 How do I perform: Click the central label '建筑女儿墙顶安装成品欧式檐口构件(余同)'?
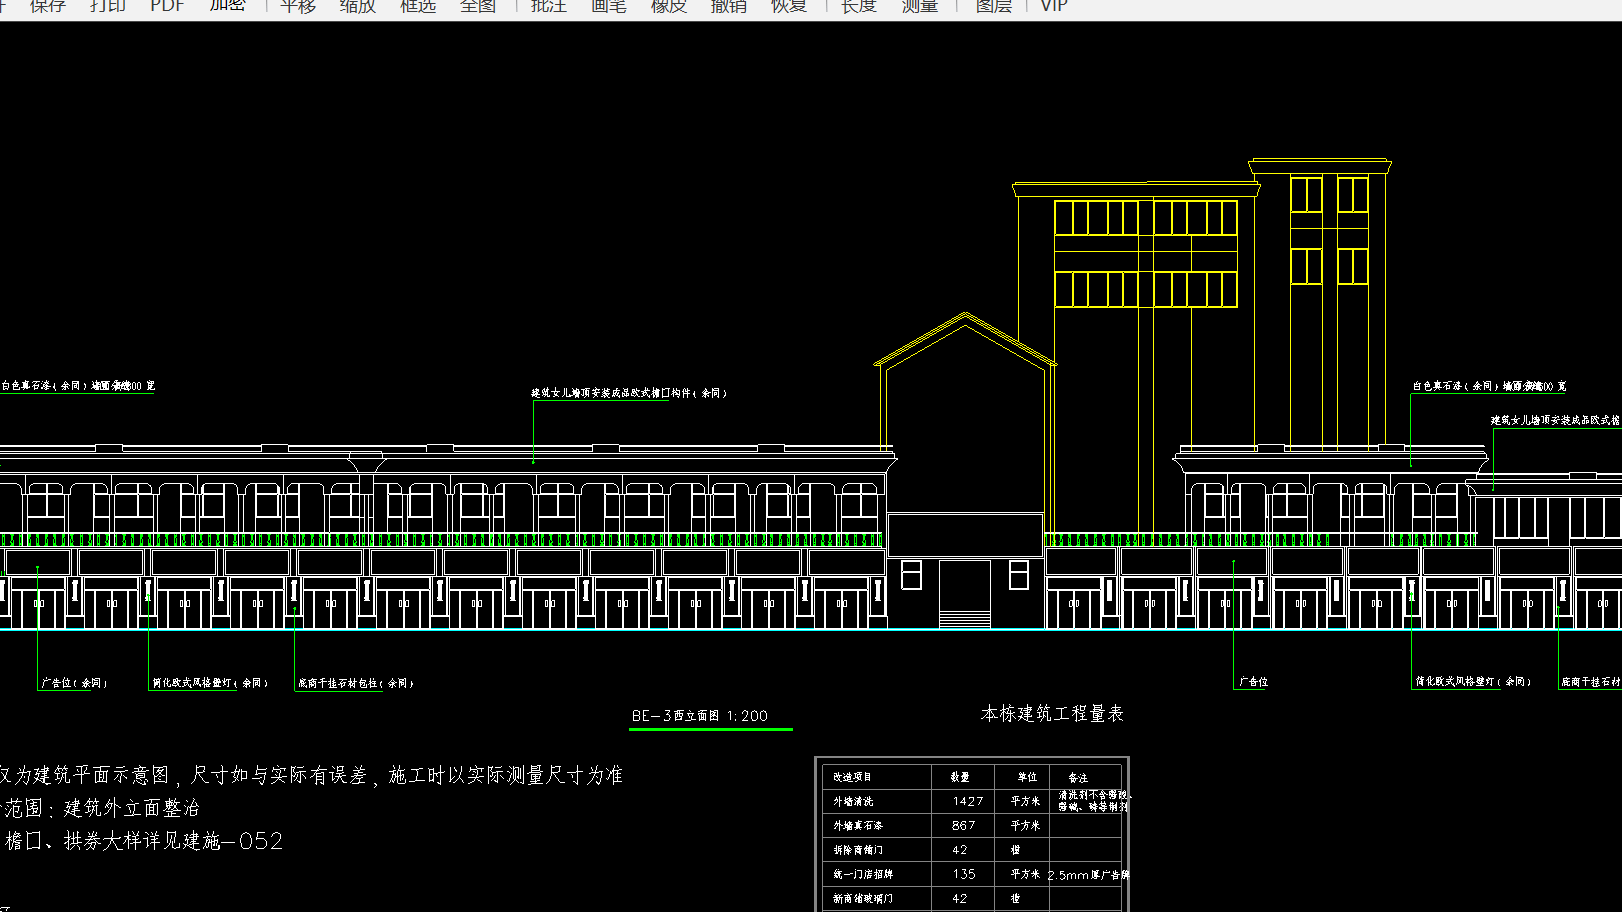click(x=629, y=393)
